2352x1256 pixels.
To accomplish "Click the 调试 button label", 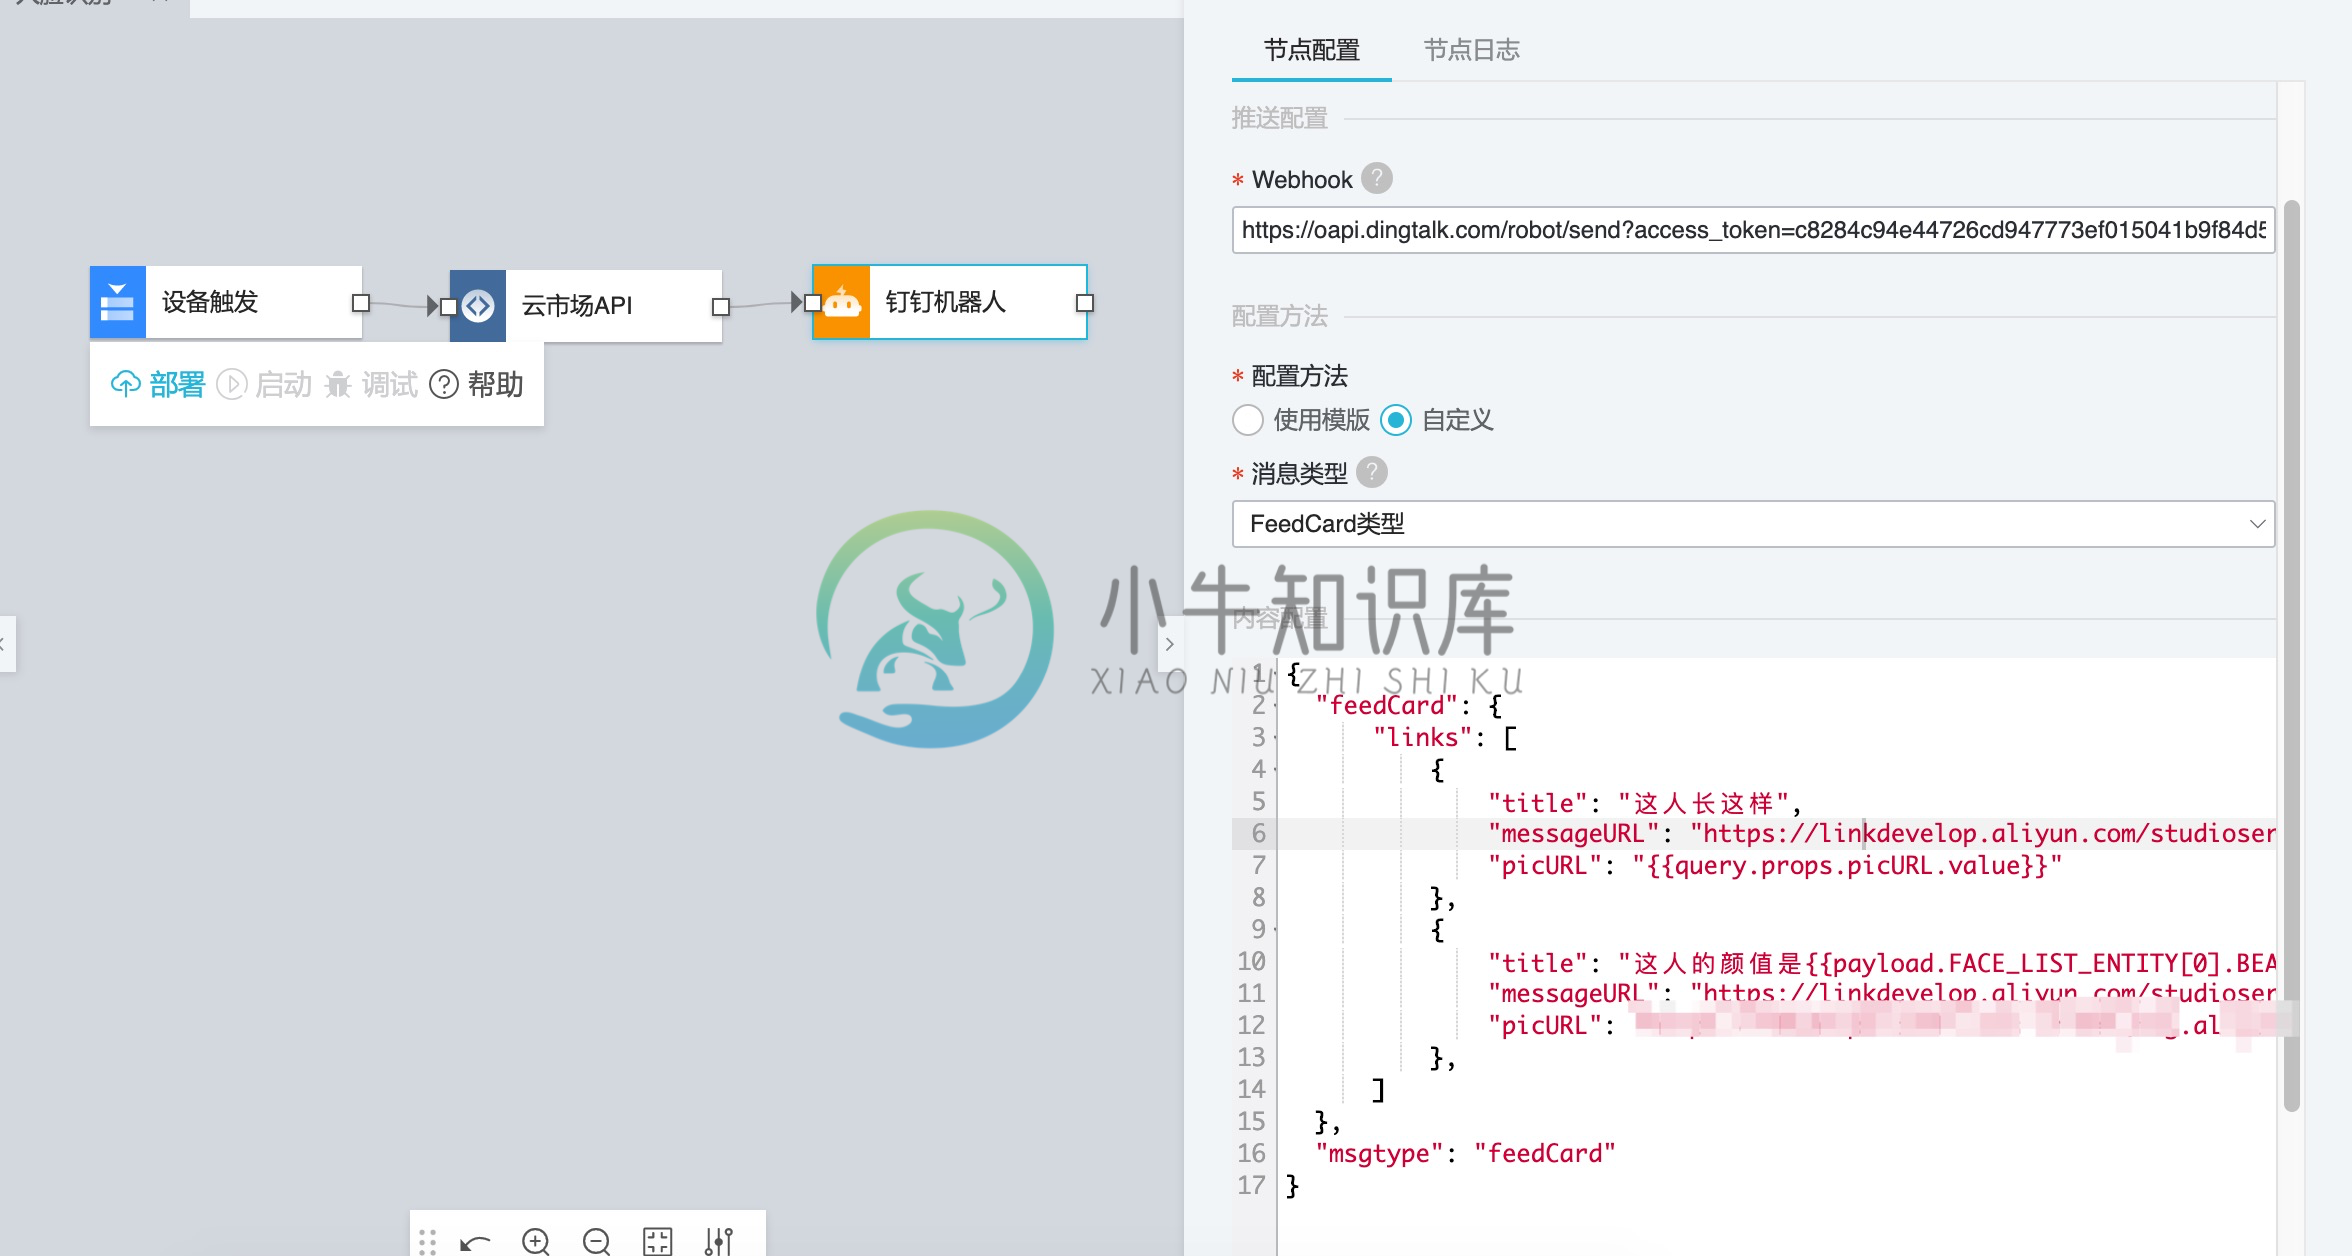I will coord(389,384).
